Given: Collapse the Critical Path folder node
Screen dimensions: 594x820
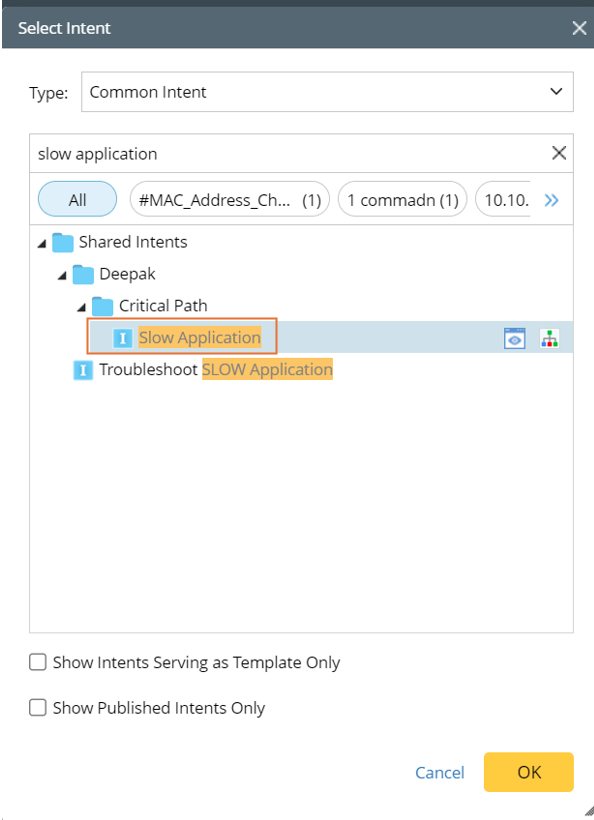Looking at the screenshot, I should [x=82, y=308].
